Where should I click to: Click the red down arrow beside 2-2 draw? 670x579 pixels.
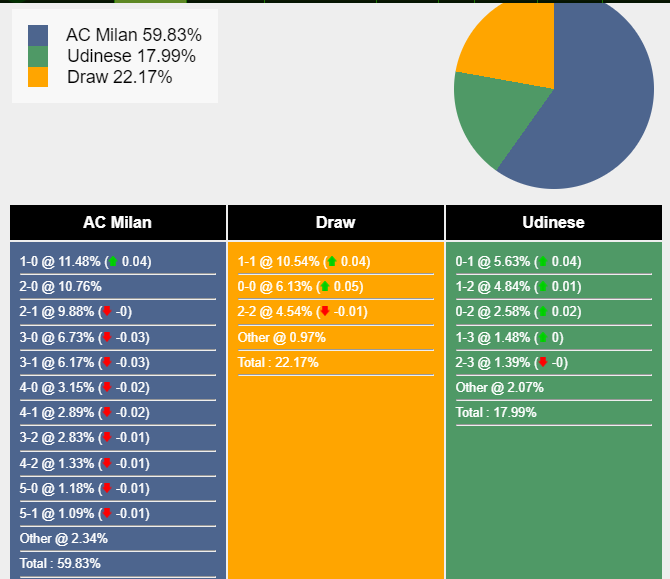[x=324, y=312]
